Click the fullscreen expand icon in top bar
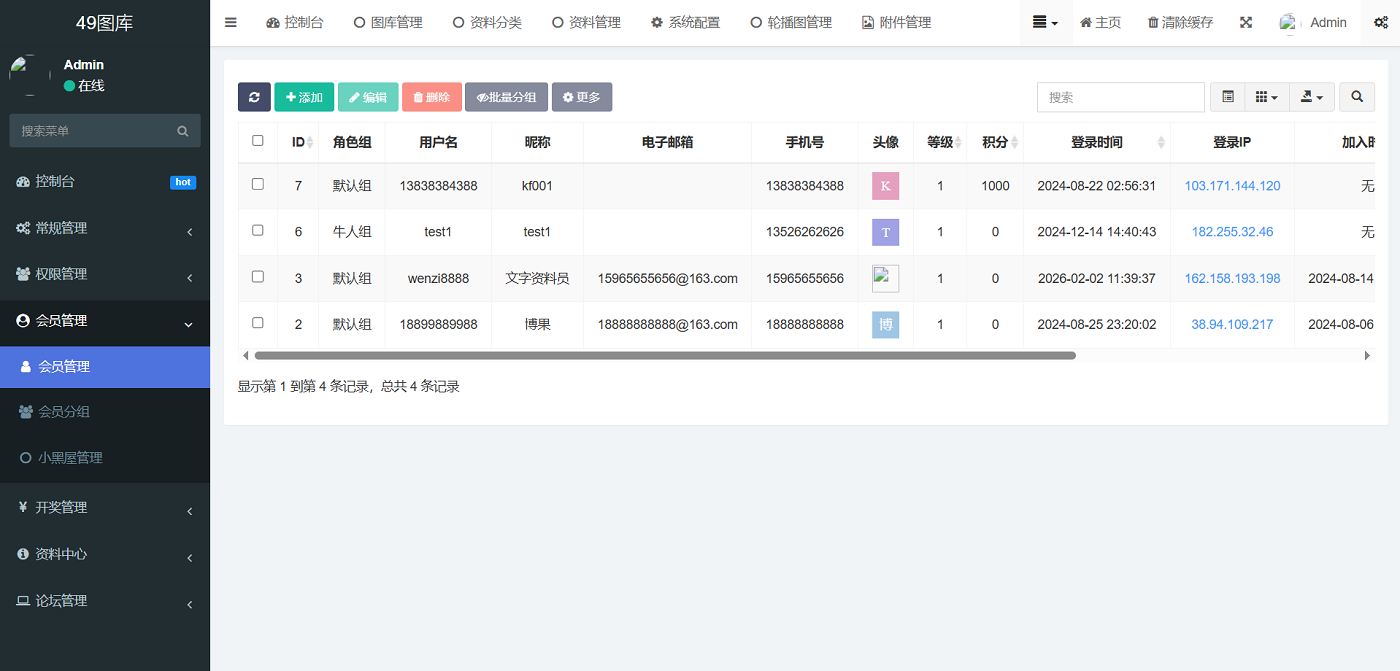1400x671 pixels. point(1245,21)
